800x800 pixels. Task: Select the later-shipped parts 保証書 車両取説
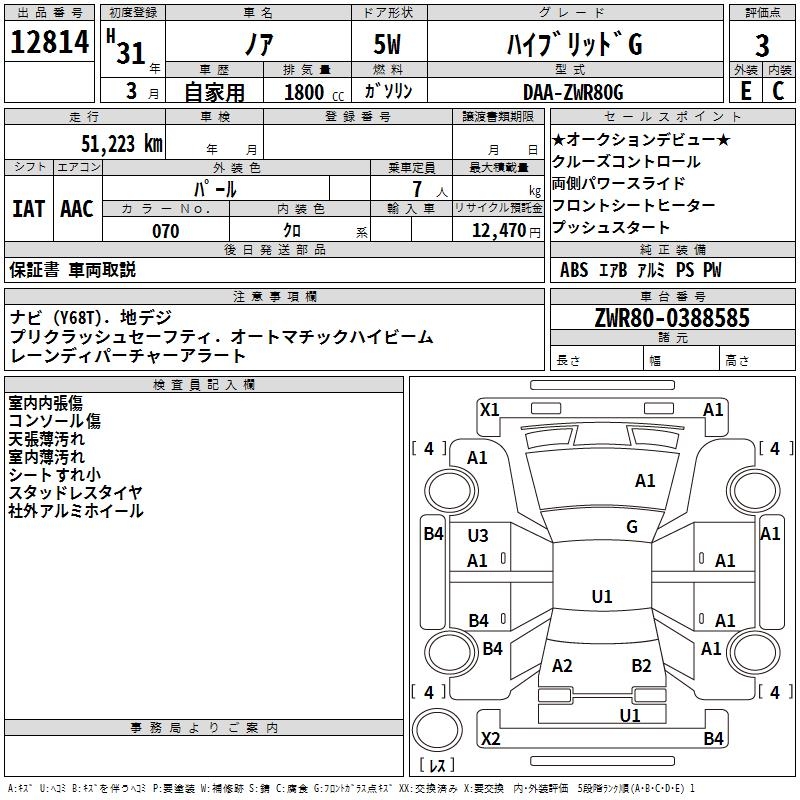(x=72, y=269)
